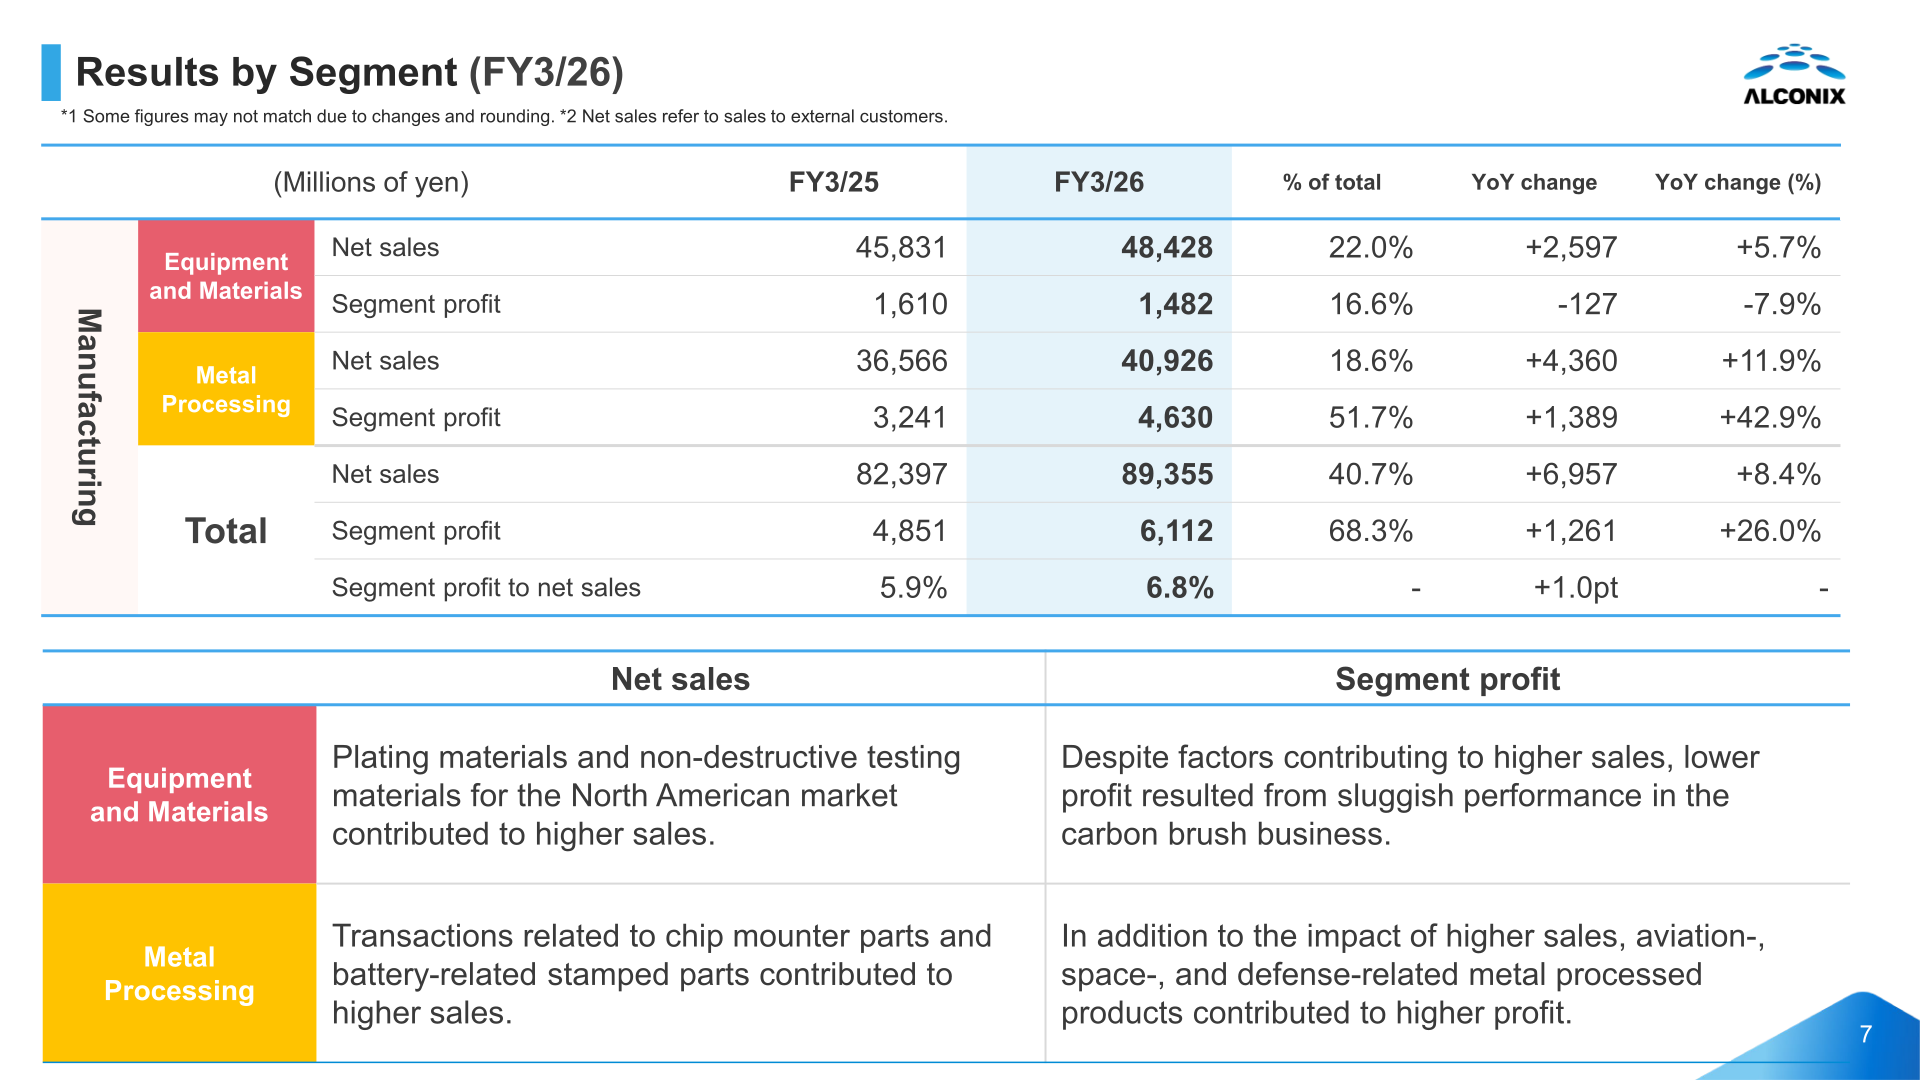The height and width of the screenshot is (1080, 1920).
Task: Select the value +26.0%
Action: pos(1770,531)
